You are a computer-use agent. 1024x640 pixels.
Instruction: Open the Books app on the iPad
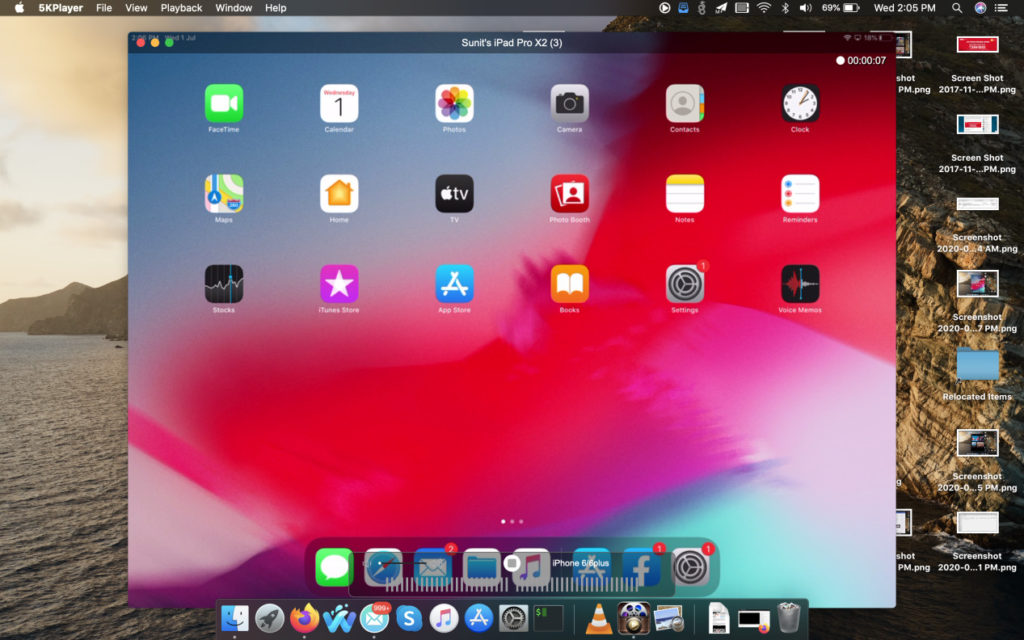click(569, 283)
